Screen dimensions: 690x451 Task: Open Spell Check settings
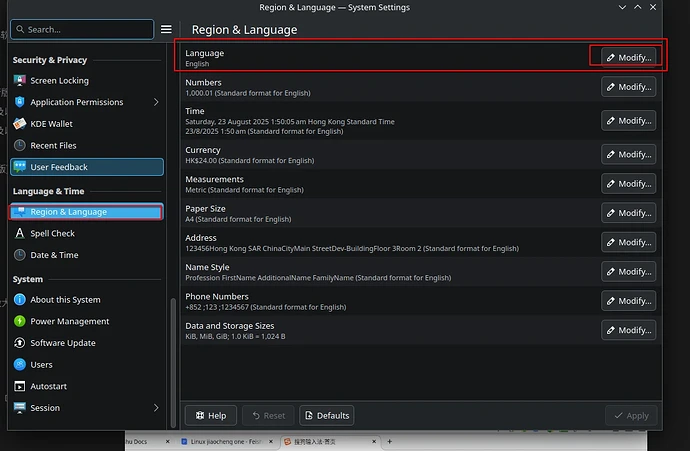coord(52,234)
